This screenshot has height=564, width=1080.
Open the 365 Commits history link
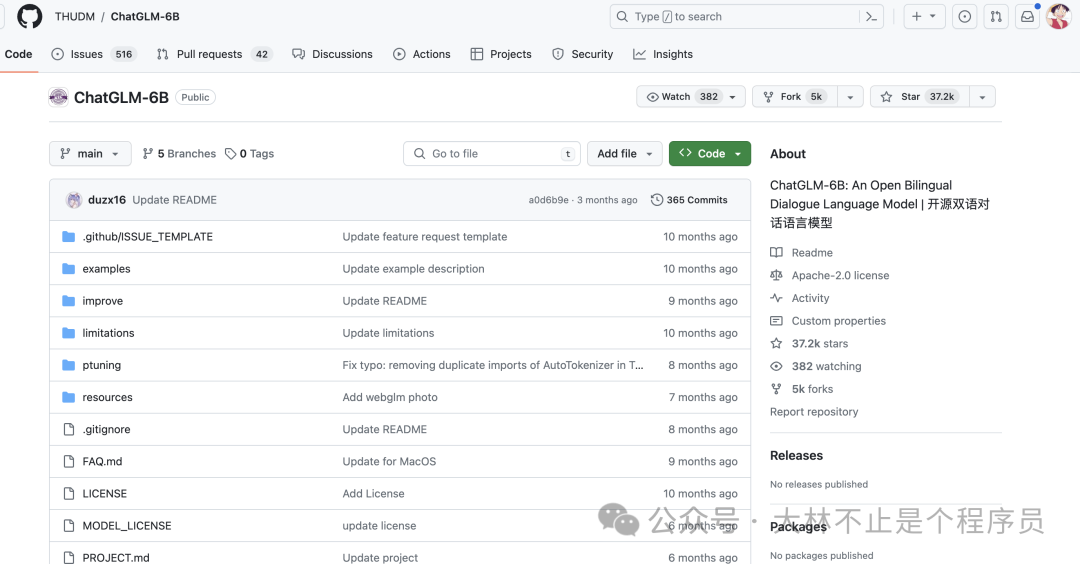point(689,200)
